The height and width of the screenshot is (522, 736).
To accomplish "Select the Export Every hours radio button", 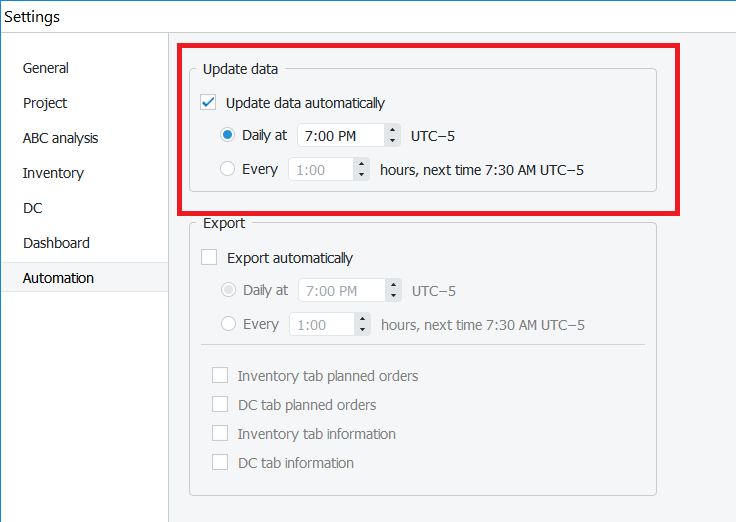I will 229,324.
